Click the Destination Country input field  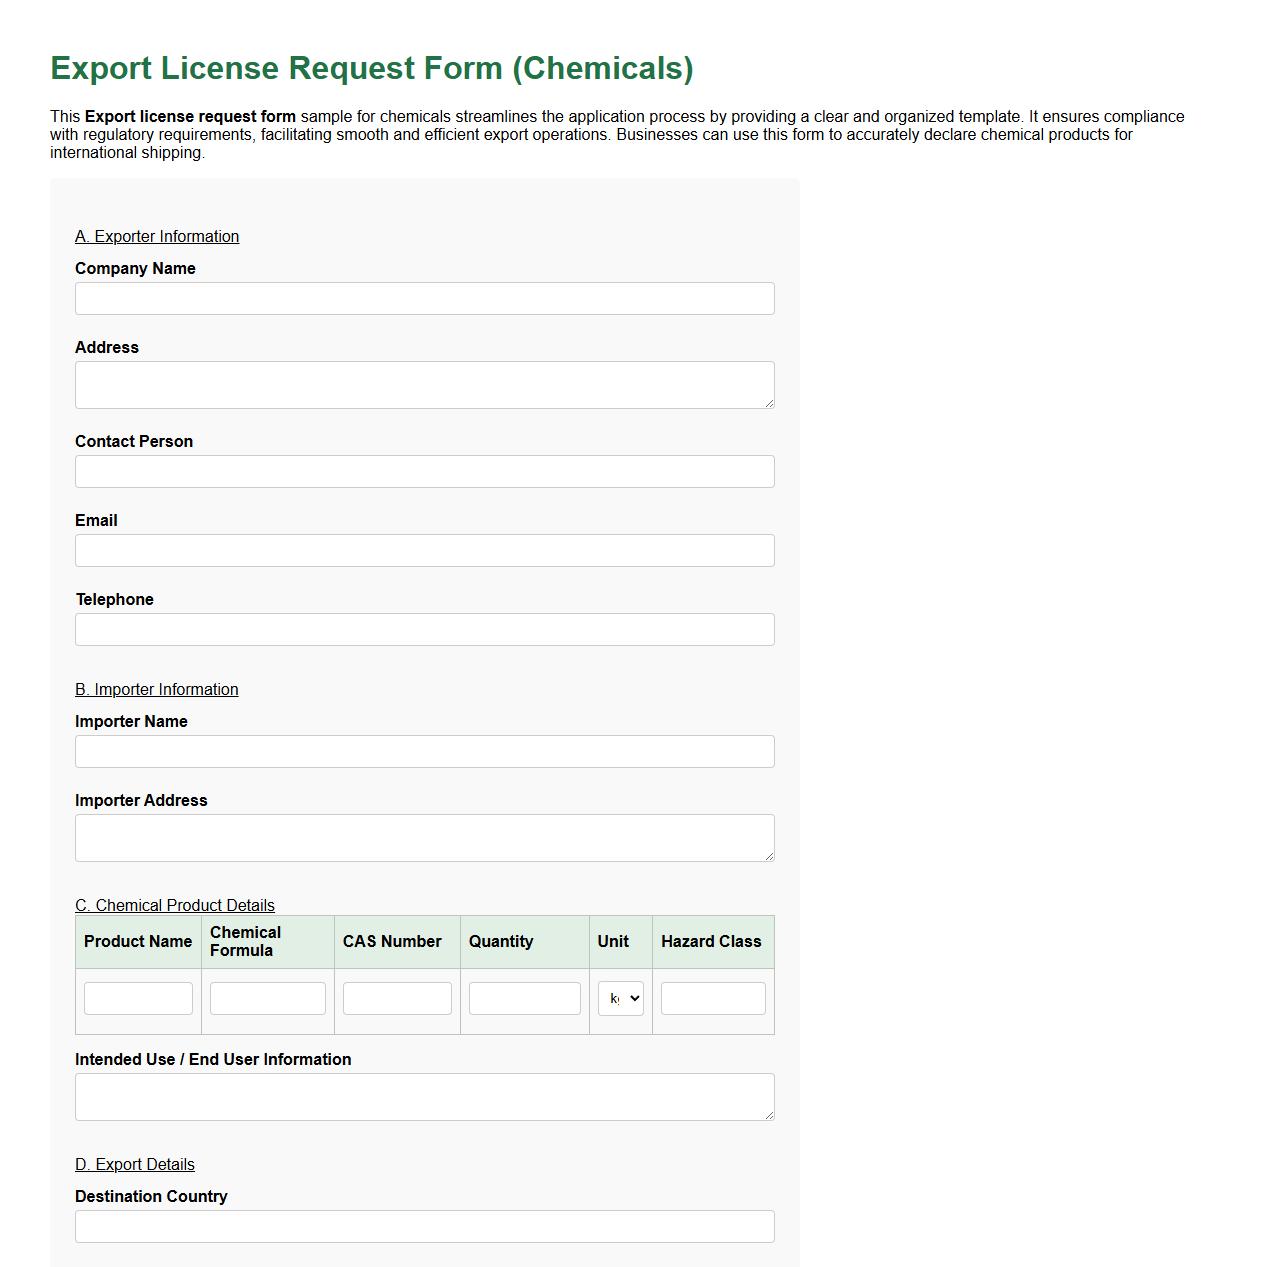pyautogui.click(x=424, y=1226)
